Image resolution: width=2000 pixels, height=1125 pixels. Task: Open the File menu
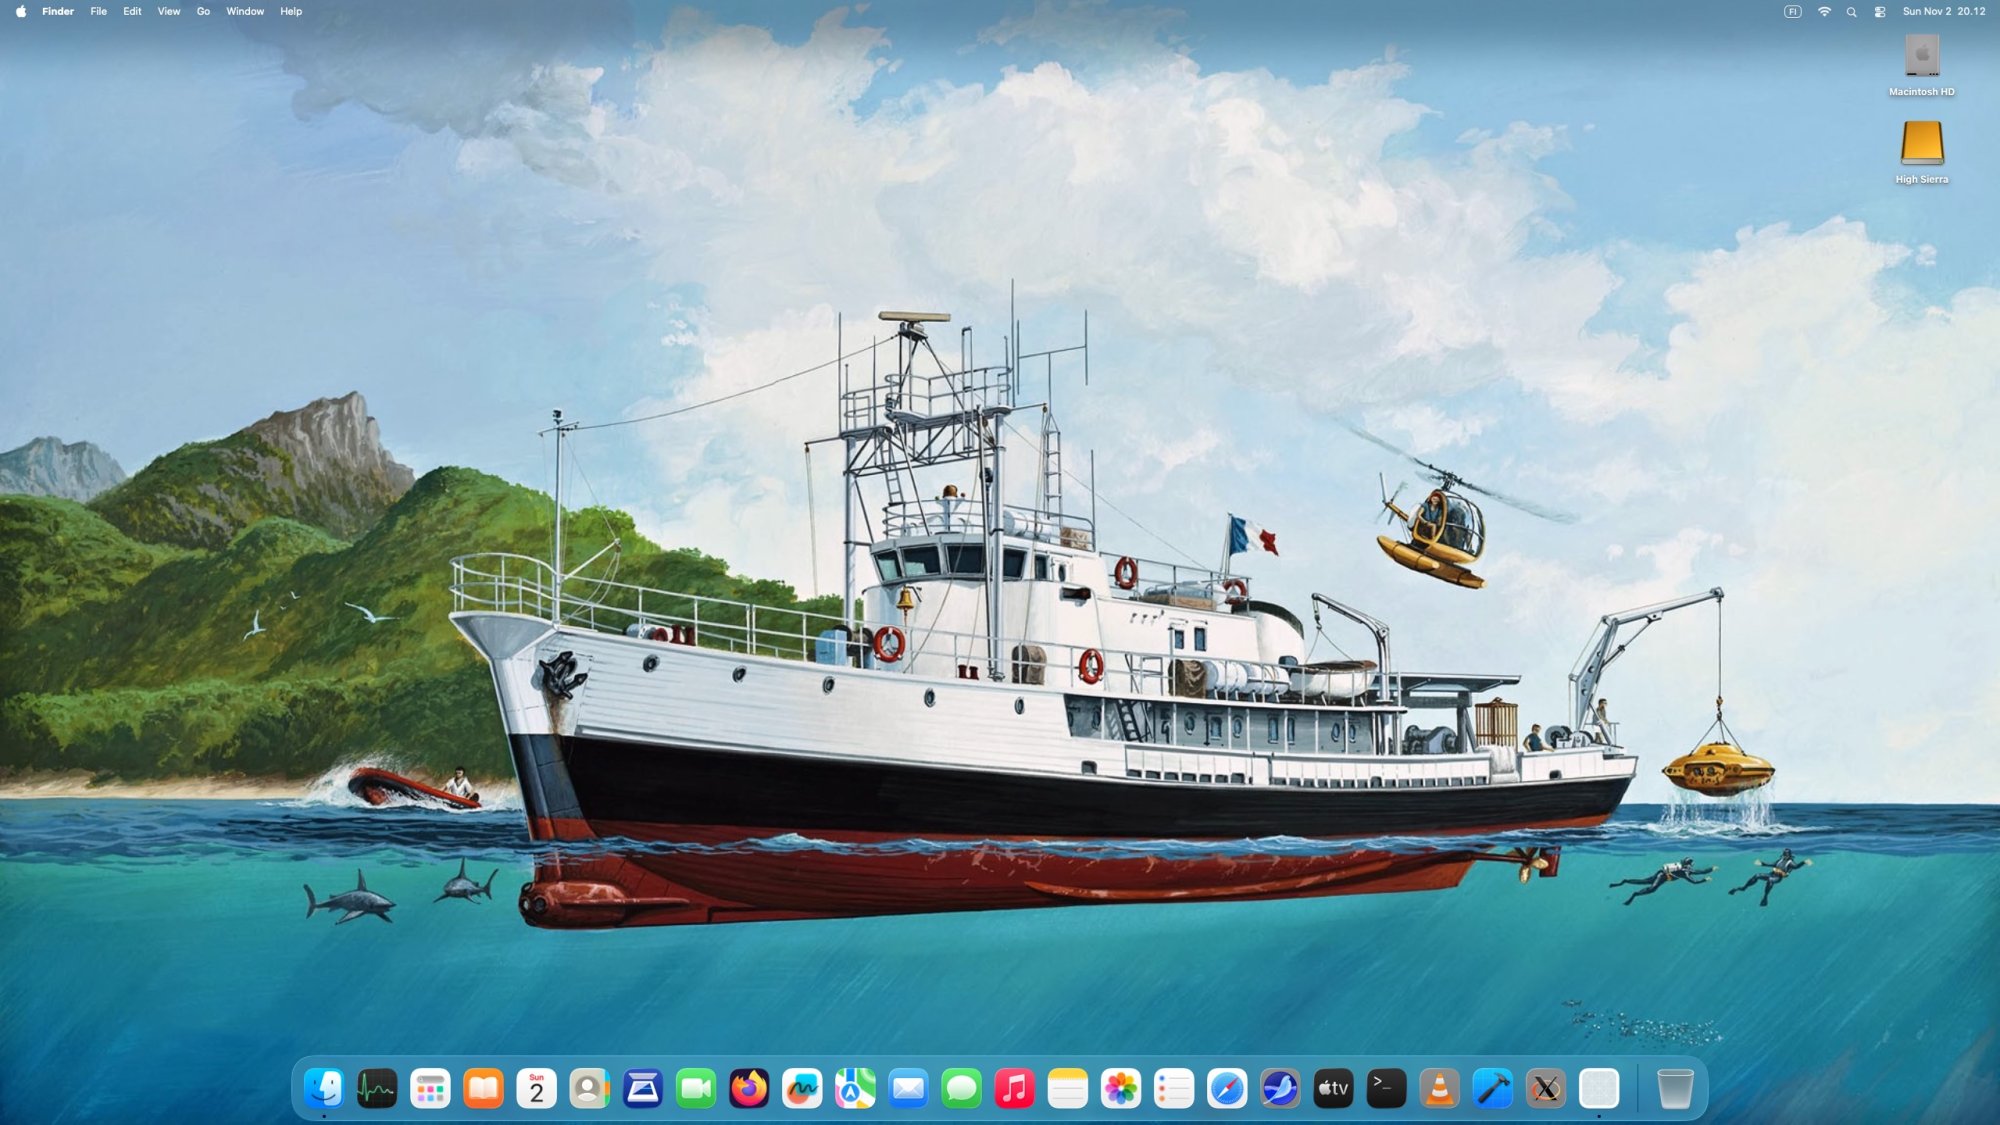tap(98, 11)
